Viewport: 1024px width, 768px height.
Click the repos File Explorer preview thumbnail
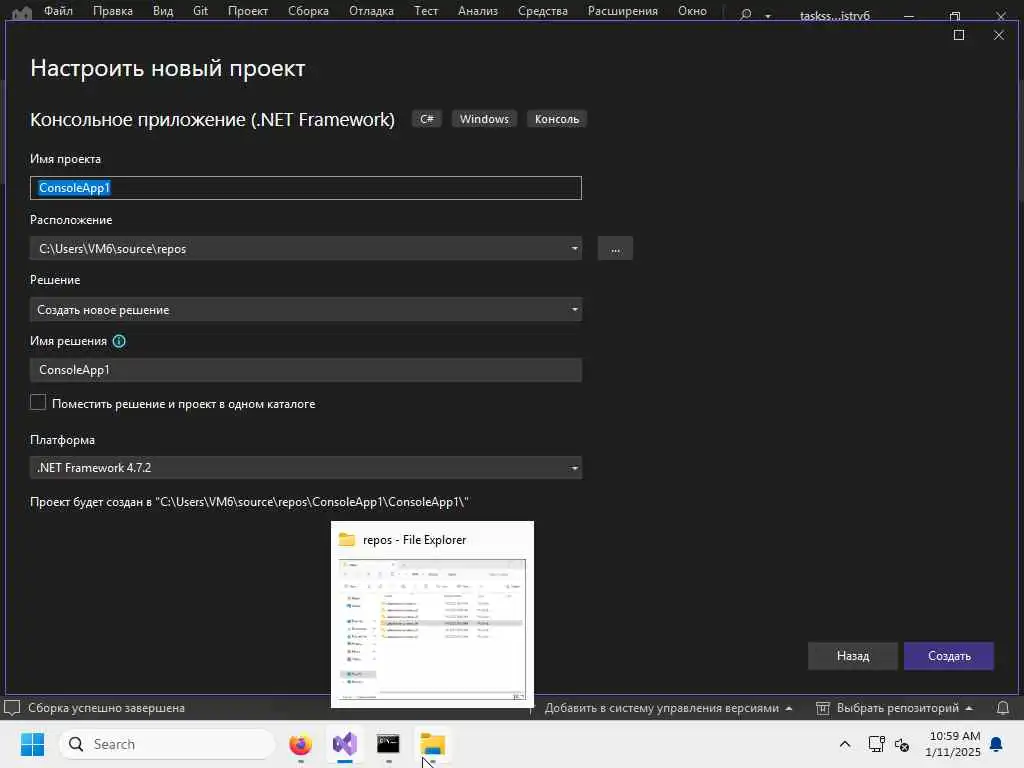pos(432,630)
